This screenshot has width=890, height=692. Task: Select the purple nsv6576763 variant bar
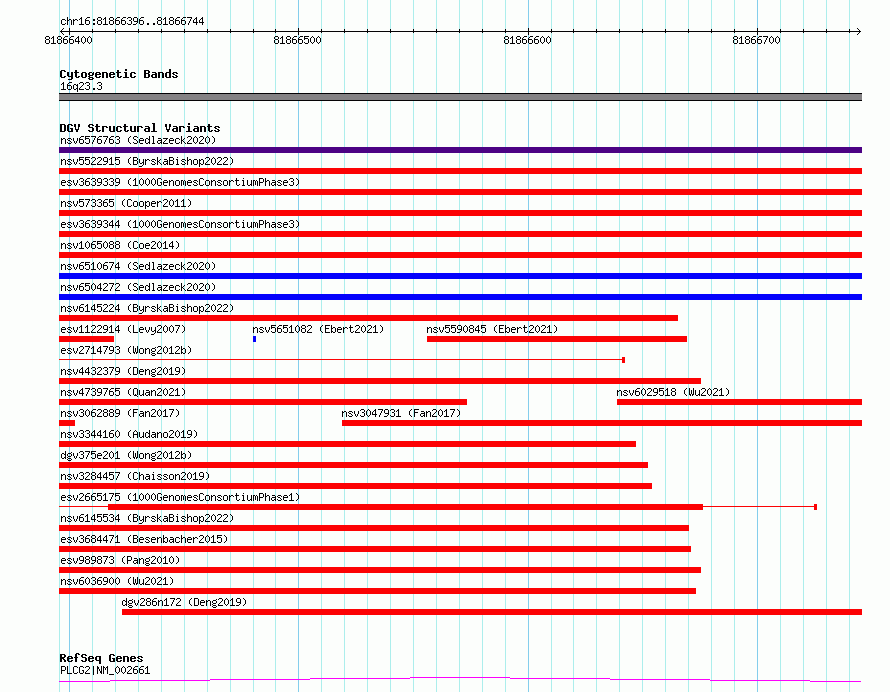point(460,150)
